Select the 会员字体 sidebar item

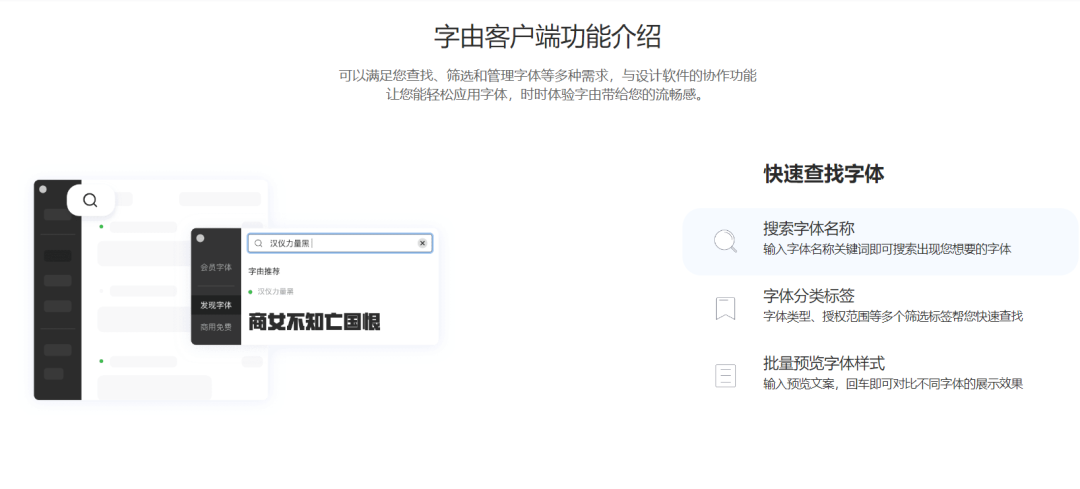[215, 267]
